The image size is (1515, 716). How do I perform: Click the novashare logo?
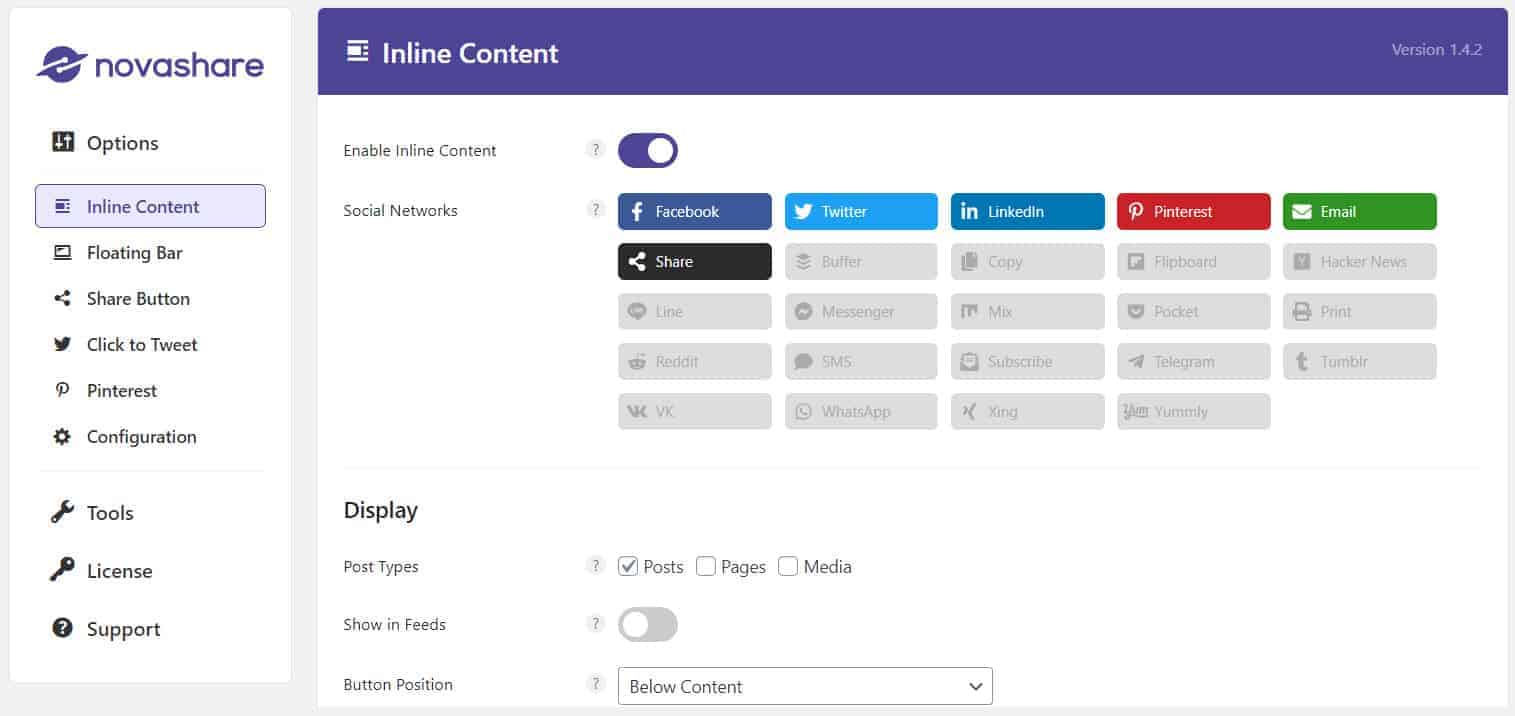(x=150, y=64)
